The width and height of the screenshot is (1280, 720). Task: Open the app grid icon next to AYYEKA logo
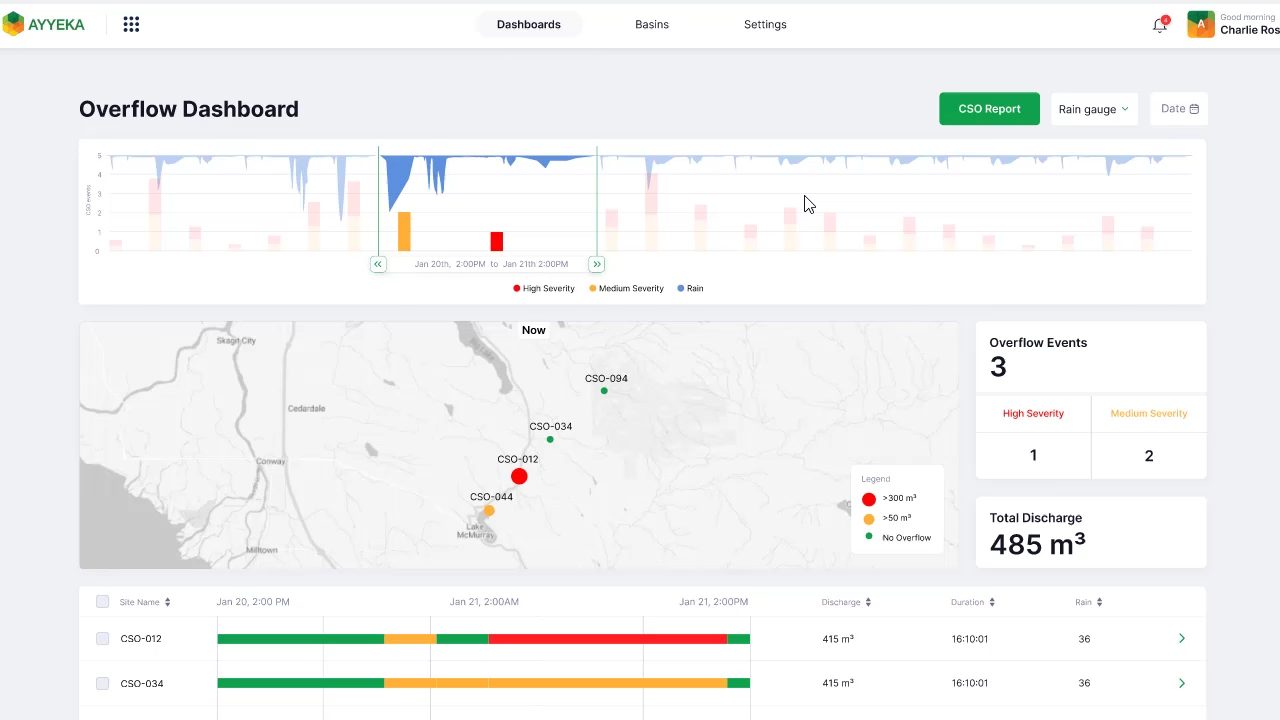click(x=131, y=24)
